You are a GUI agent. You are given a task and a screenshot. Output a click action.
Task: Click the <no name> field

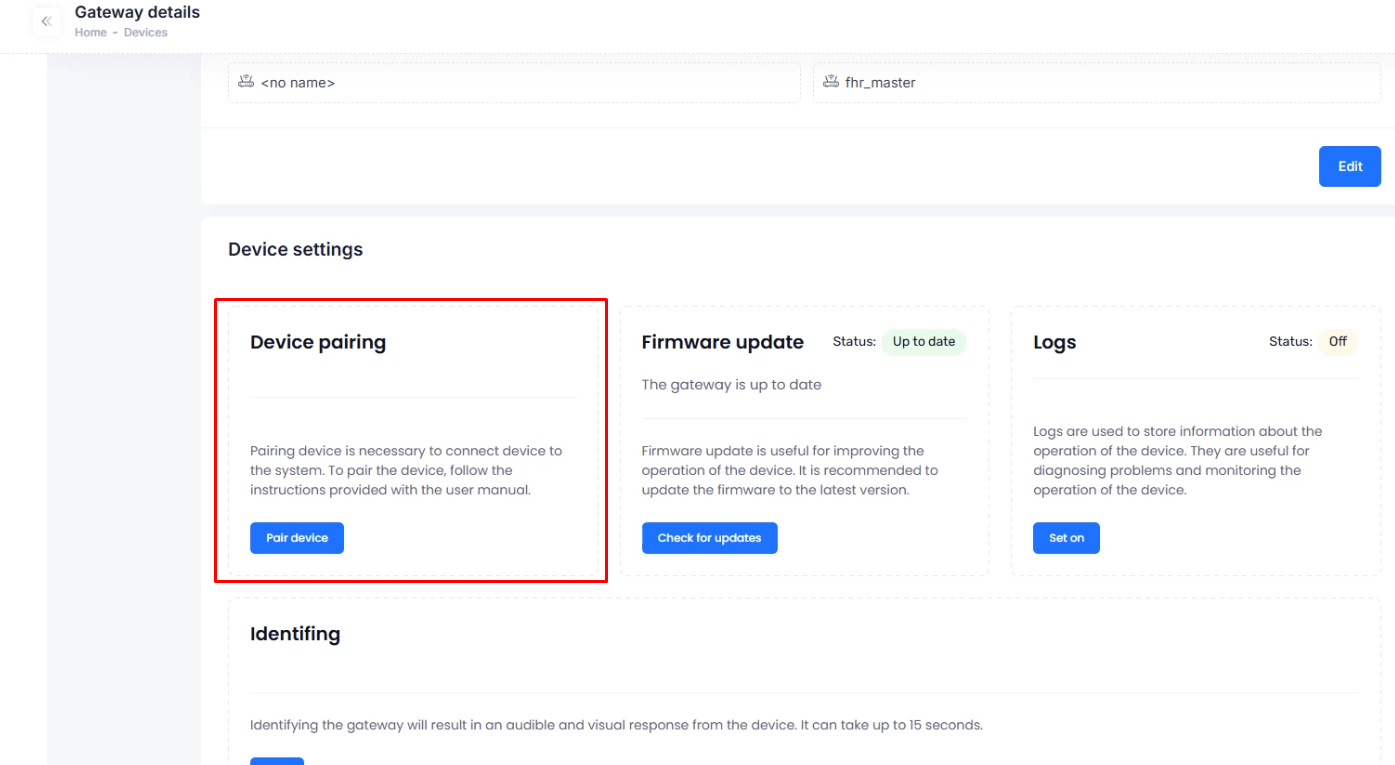click(x=514, y=83)
